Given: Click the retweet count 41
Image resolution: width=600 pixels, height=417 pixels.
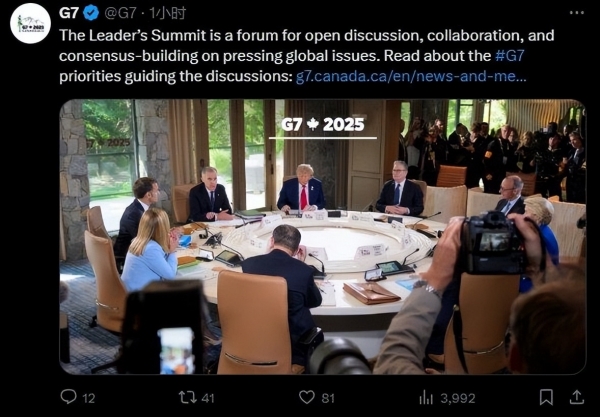Looking at the screenshot, I should click(207, 398).
